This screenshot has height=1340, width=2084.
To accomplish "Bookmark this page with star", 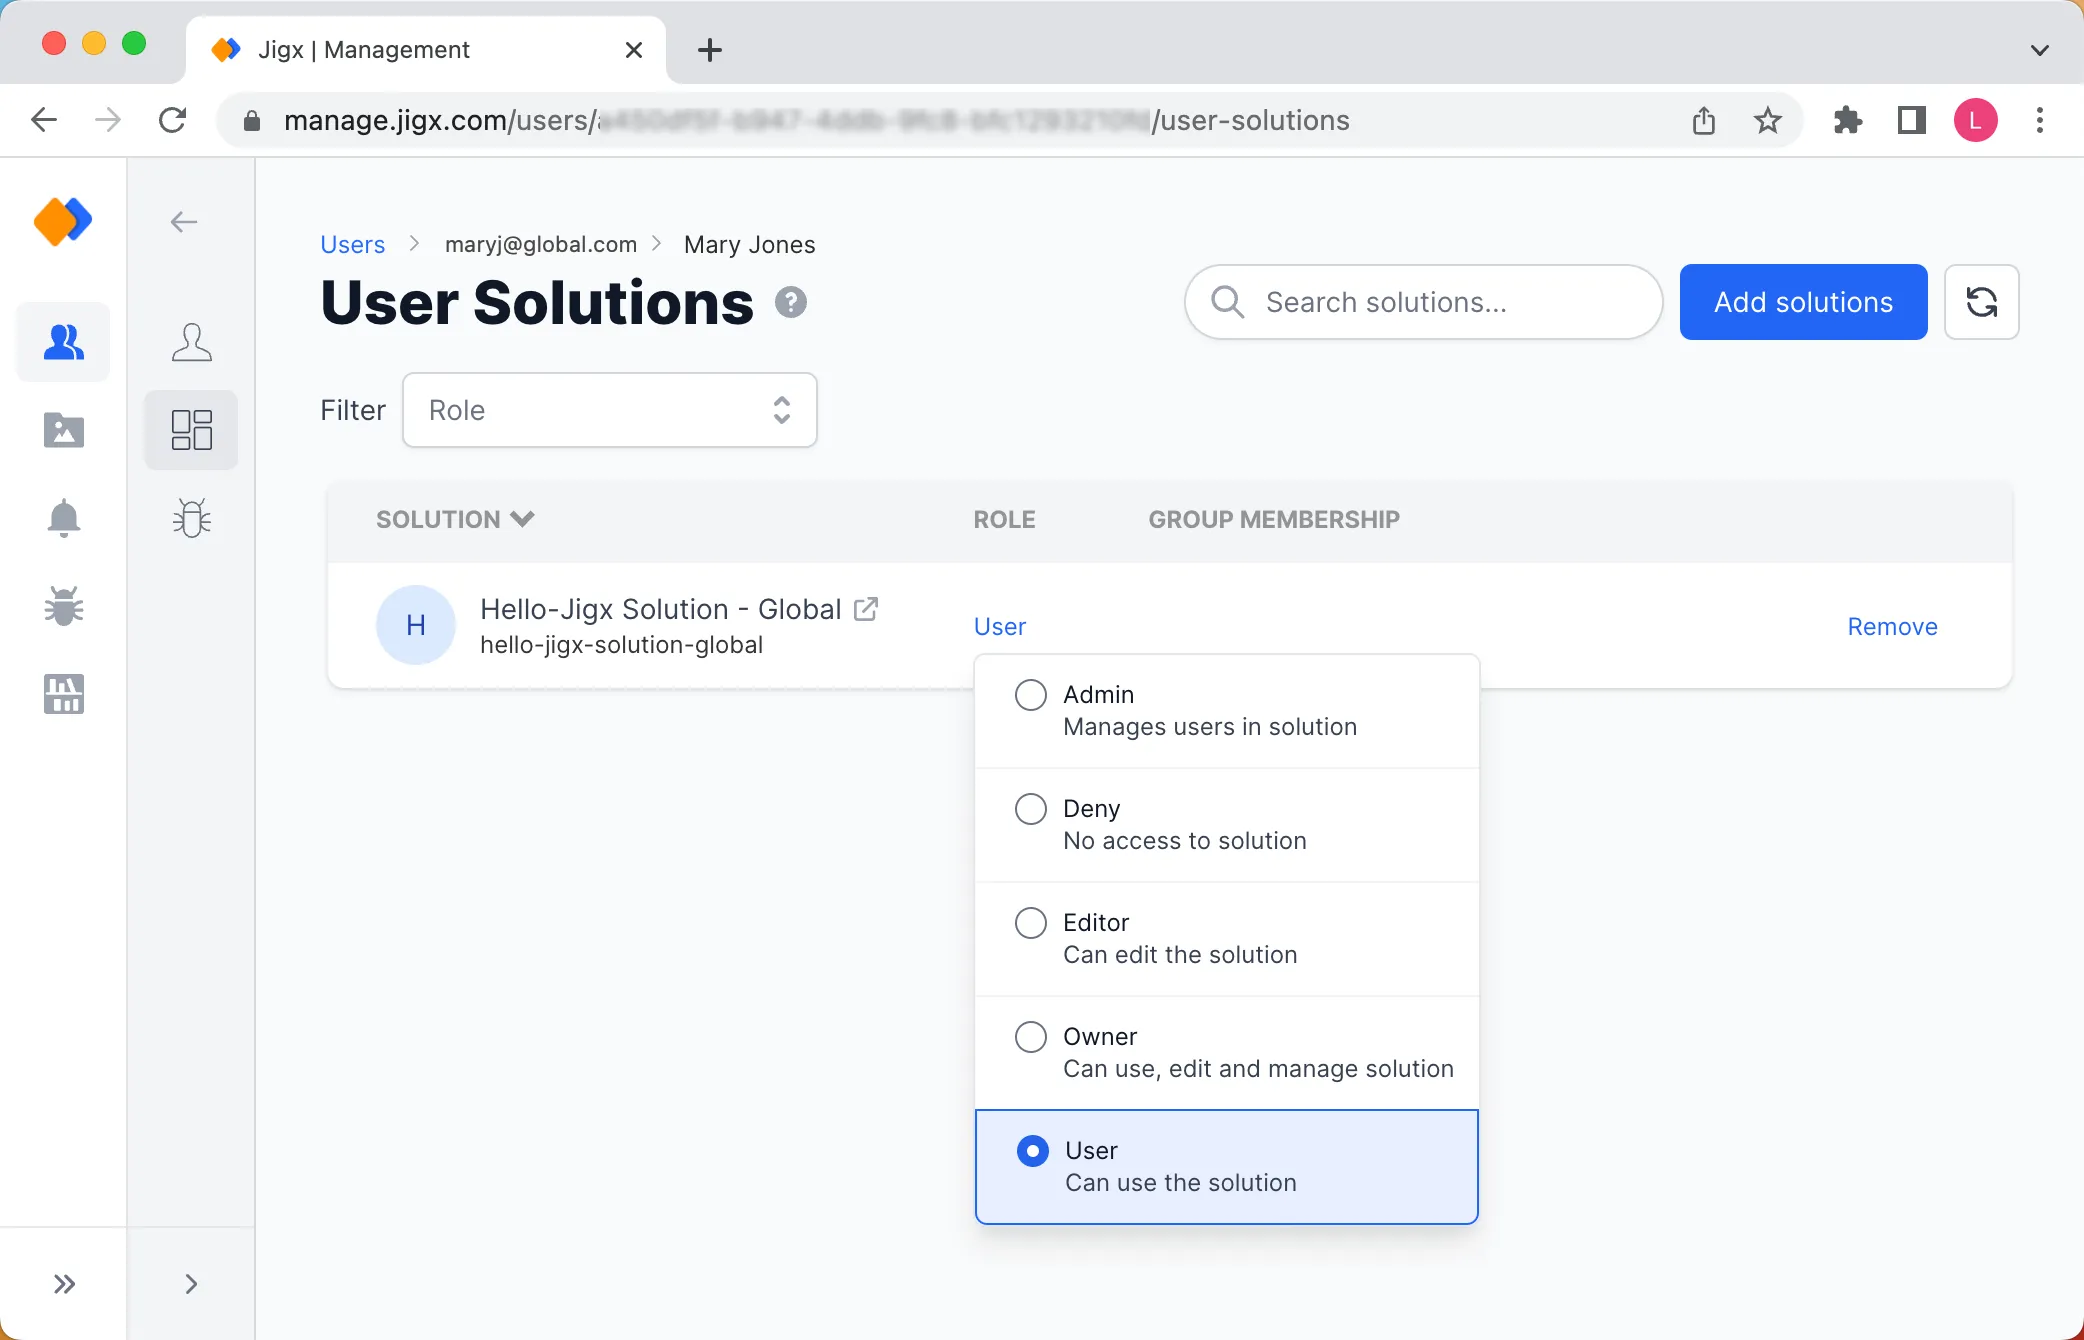I will coord(1768,121).
